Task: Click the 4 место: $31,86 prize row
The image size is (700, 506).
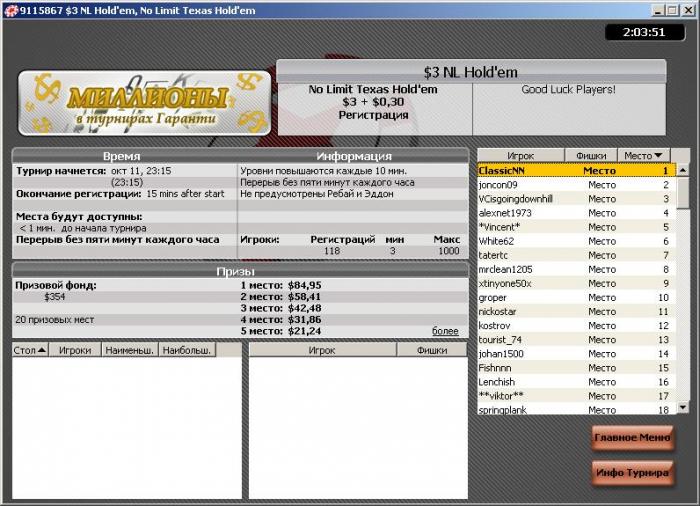Action: pyautogui.click(x=280, y=320)
